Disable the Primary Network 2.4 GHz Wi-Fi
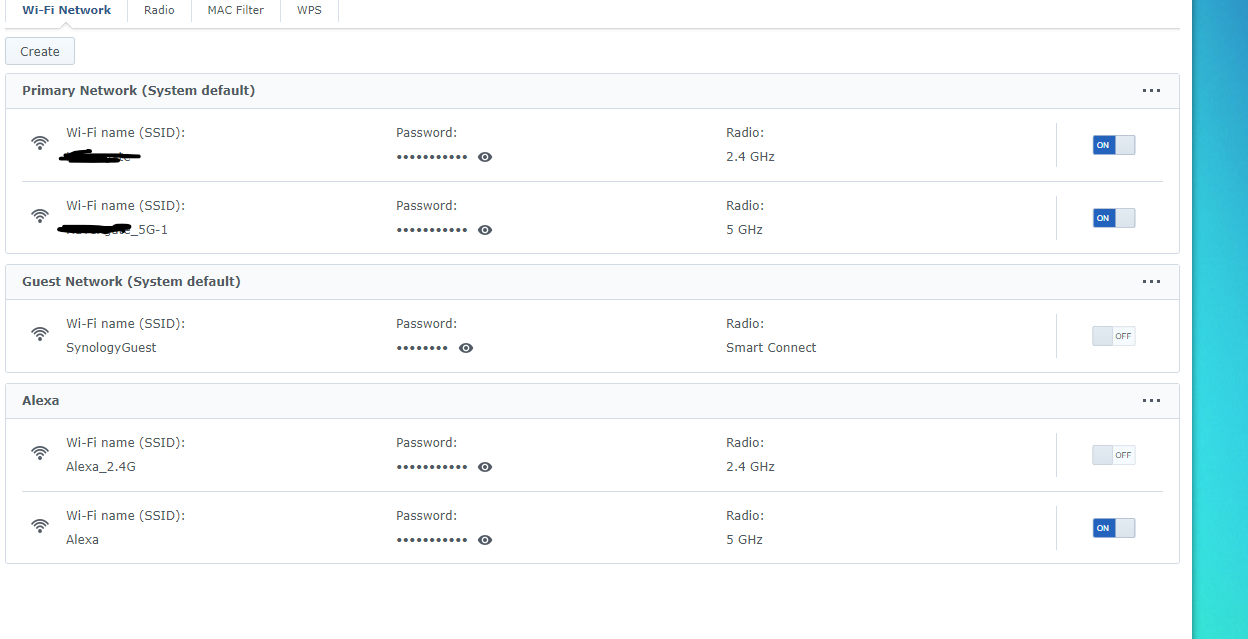This screenshot has height=639, width=1248. click(1113, 144)
